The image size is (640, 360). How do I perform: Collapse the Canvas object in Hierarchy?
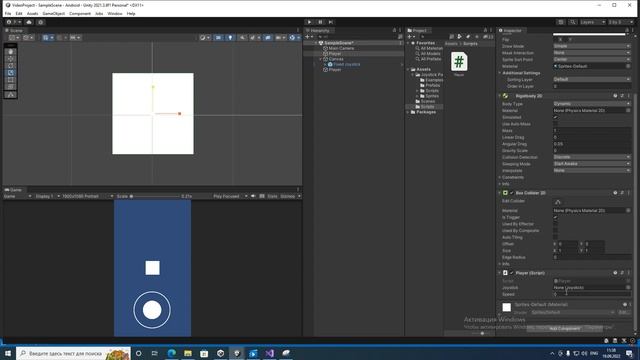point(320,59)
